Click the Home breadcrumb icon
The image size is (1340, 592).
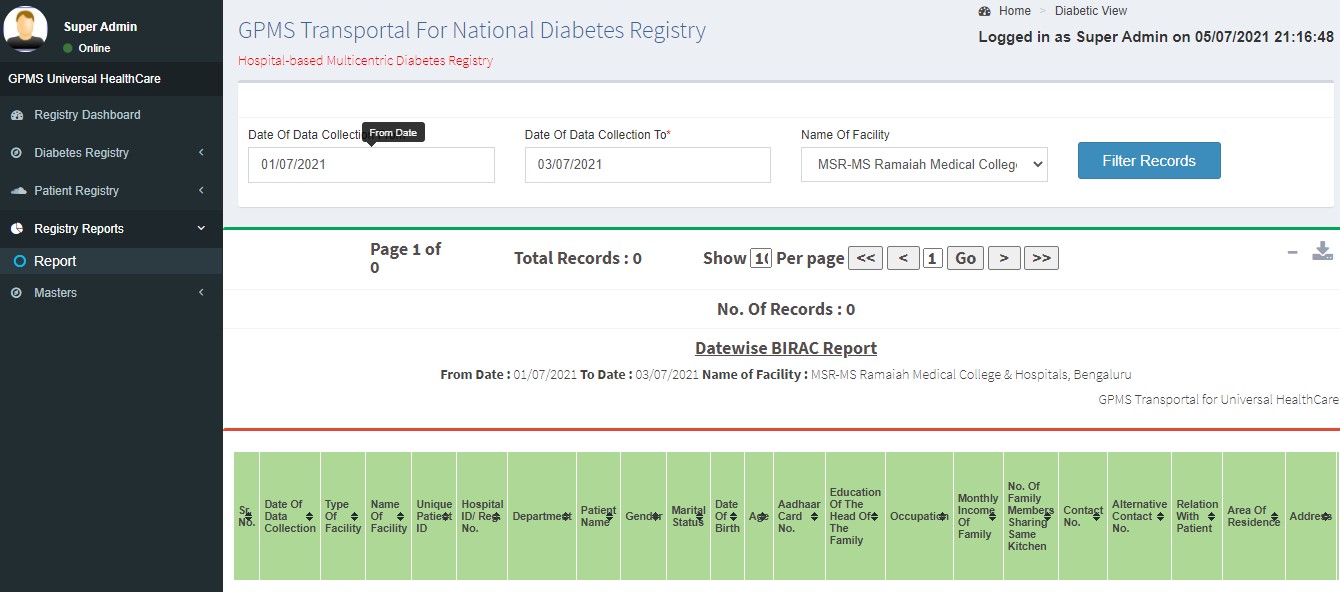[x=983, y=11]
